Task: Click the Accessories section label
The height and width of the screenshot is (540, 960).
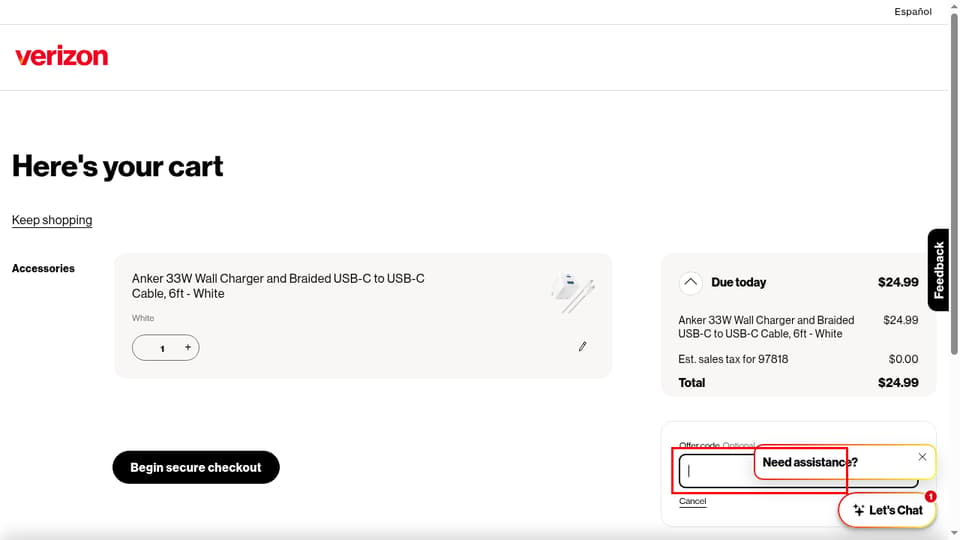Action: [x=43, y=268]
